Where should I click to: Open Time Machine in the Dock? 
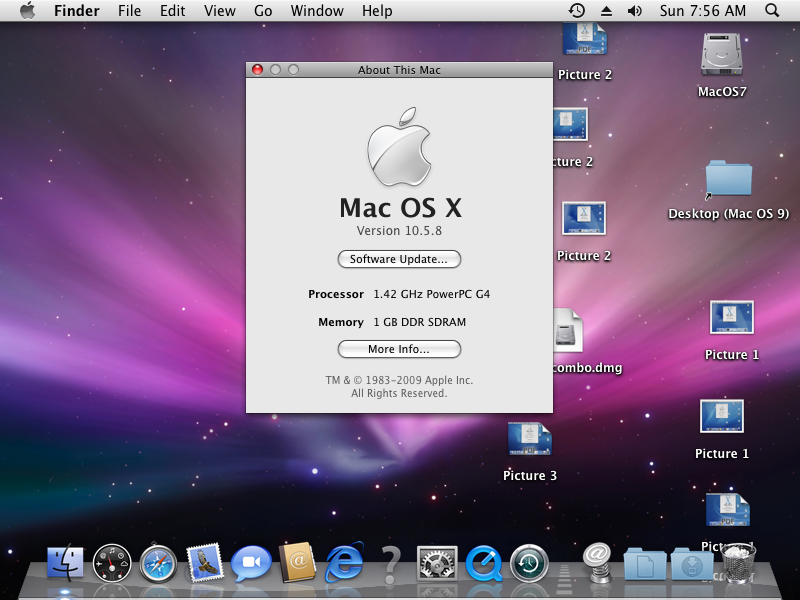tap(530, 563)
